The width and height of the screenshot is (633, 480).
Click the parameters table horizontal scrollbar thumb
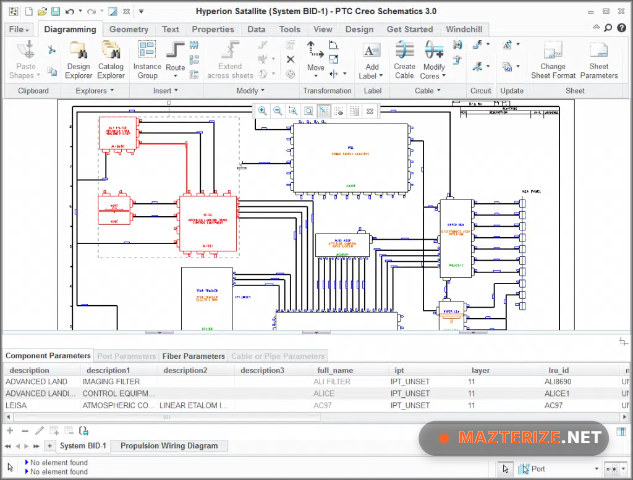(x=167, y=417)
